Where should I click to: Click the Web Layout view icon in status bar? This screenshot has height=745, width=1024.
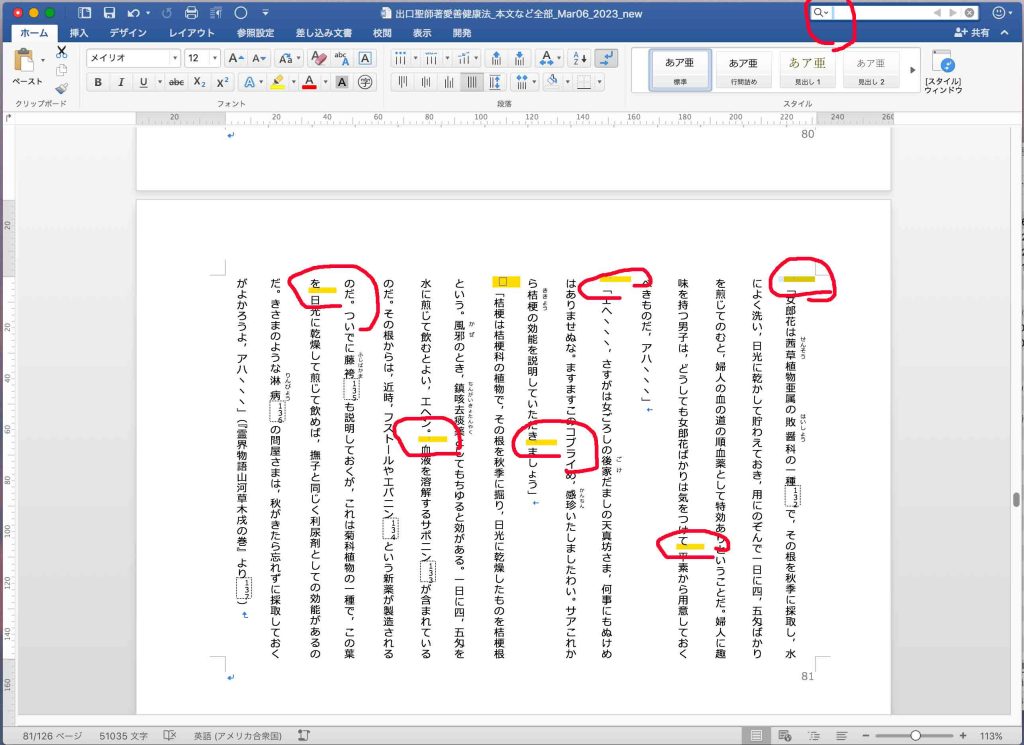click(785, 735)
